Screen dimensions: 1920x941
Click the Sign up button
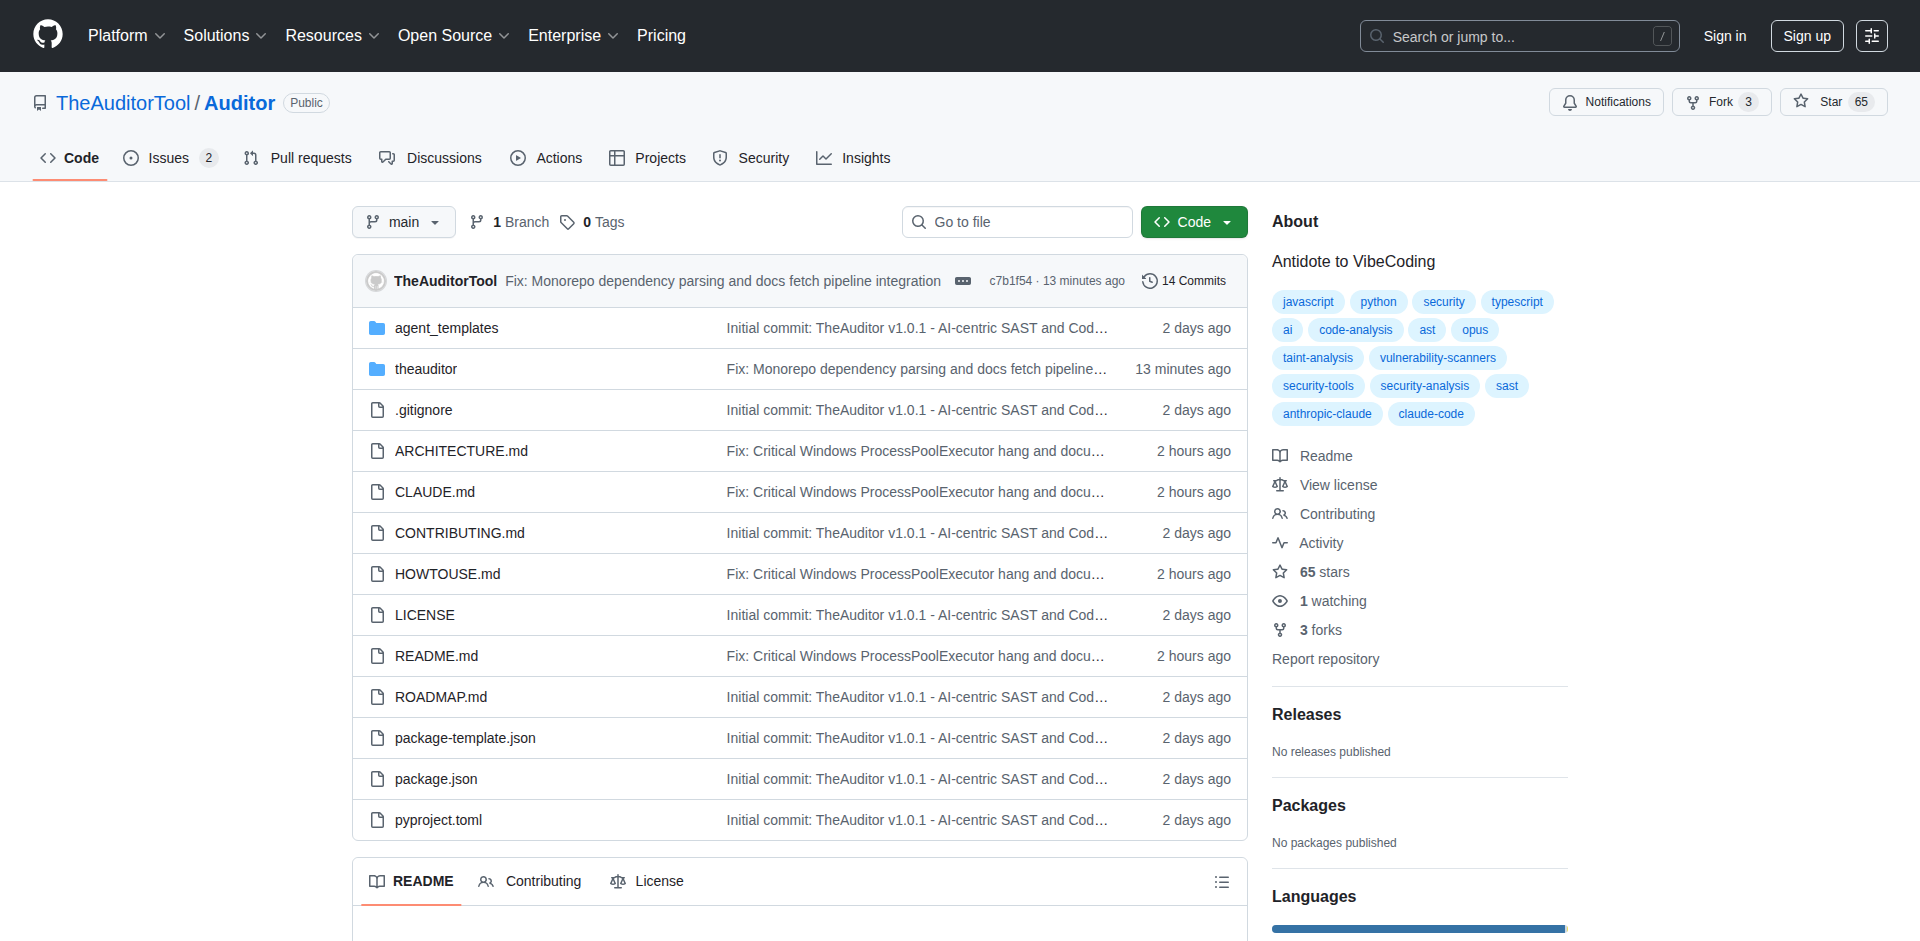coord(1807,36)
